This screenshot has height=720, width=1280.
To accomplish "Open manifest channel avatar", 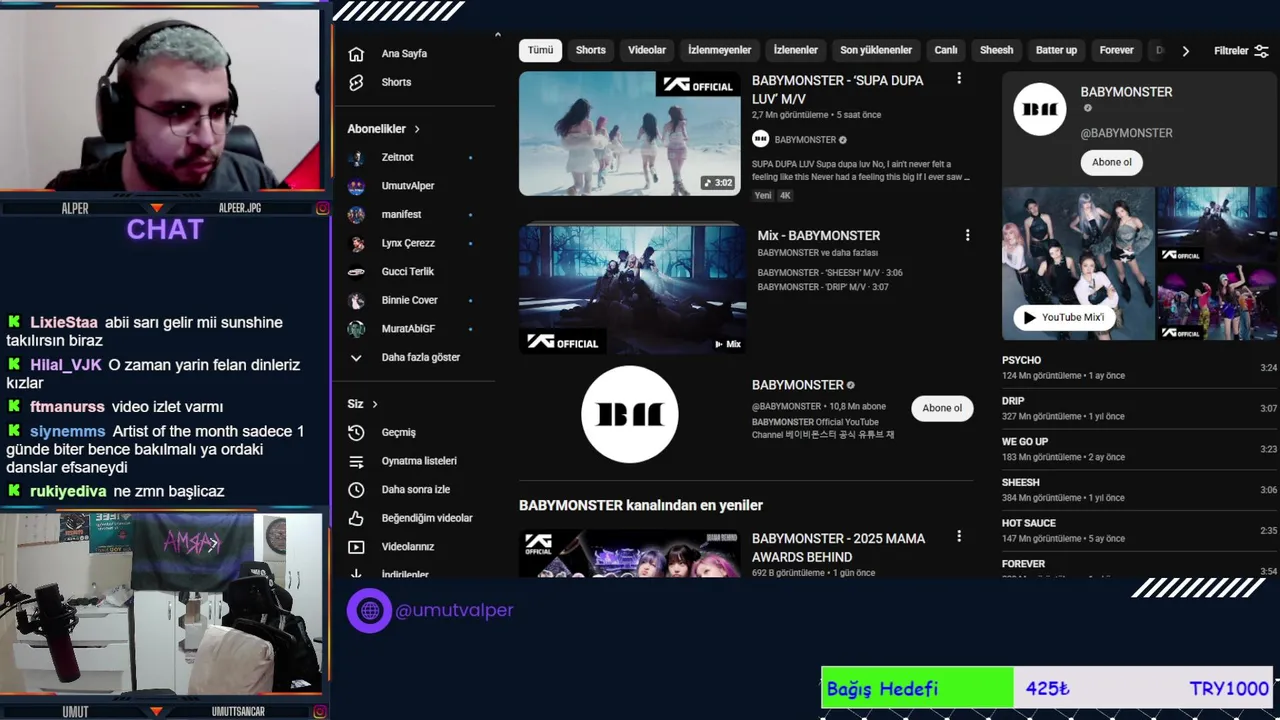I will point(356,214).
